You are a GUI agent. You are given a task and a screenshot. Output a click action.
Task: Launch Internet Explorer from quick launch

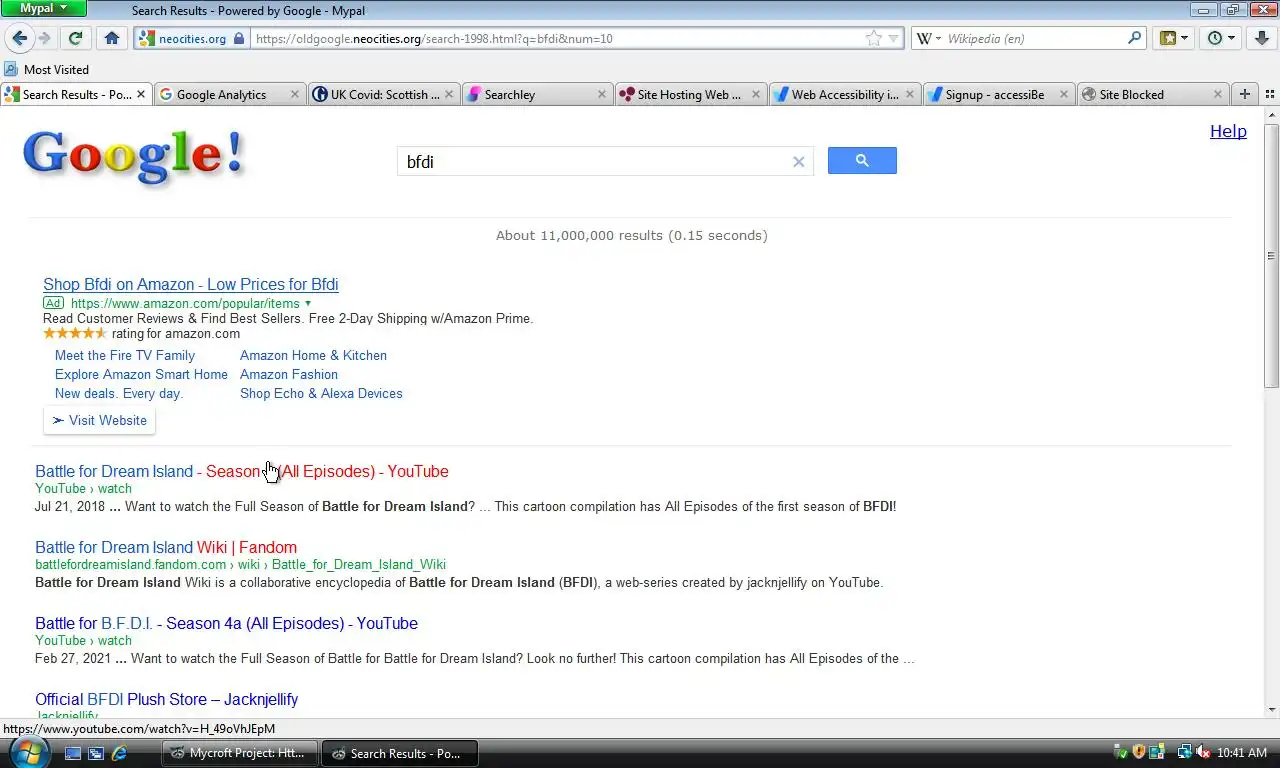pos(119,752)
